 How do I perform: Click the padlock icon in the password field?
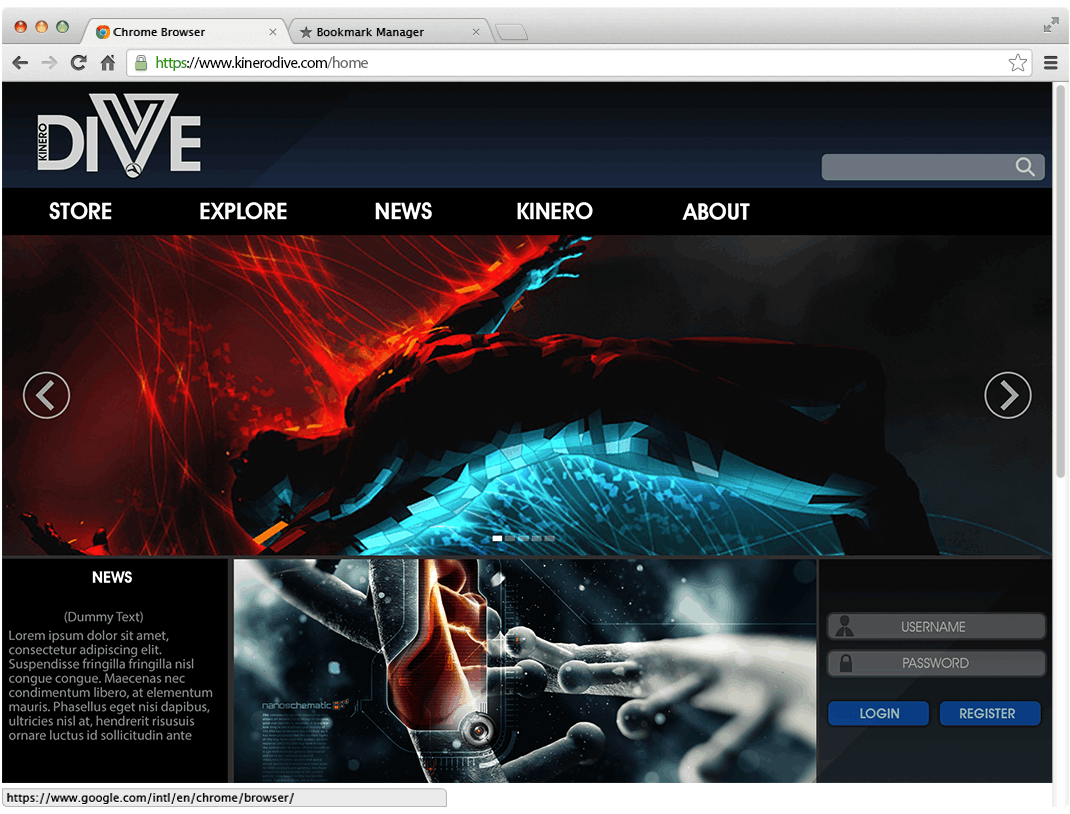pos(845,663)
